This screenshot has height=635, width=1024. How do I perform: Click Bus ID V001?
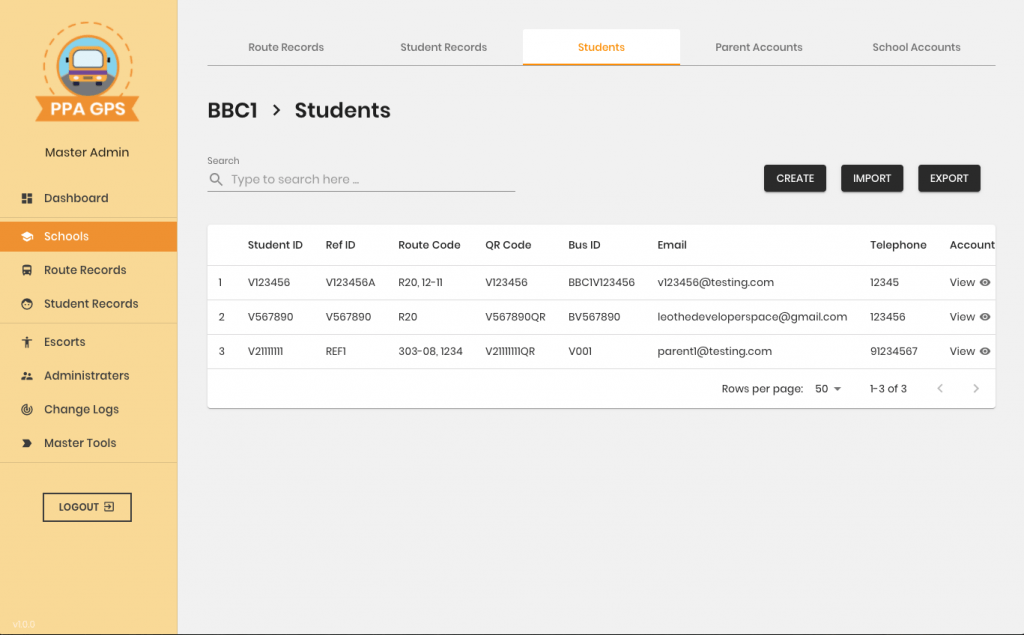tap(580, 351)
